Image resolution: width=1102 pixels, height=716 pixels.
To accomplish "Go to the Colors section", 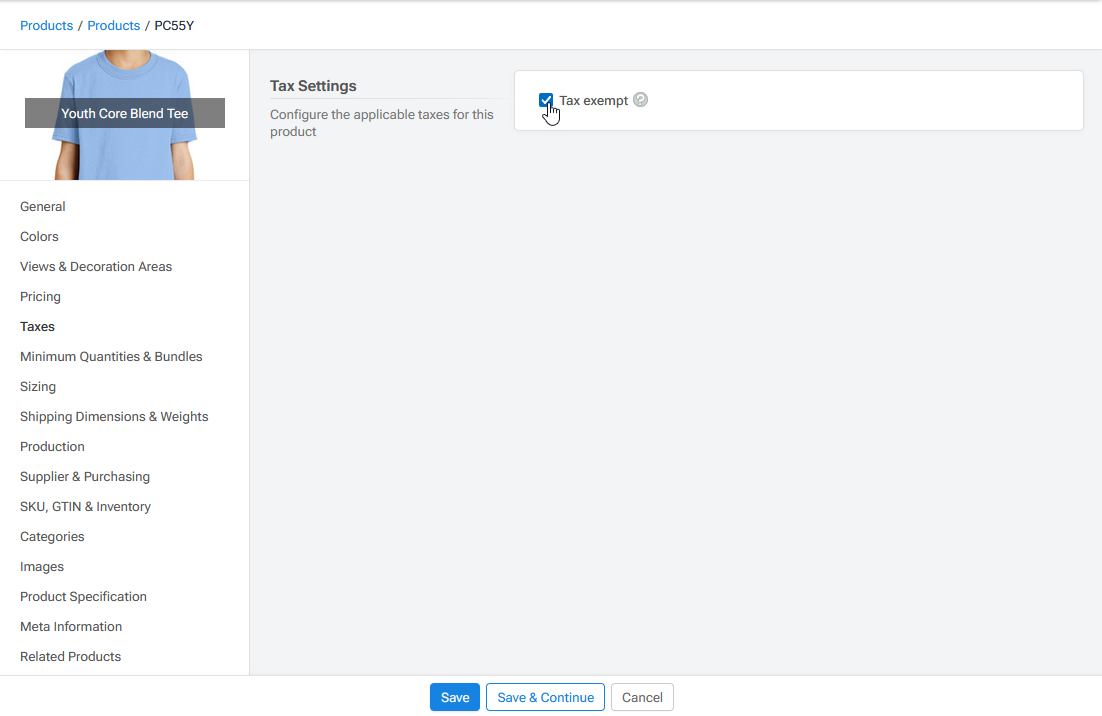I will [39, 237].
